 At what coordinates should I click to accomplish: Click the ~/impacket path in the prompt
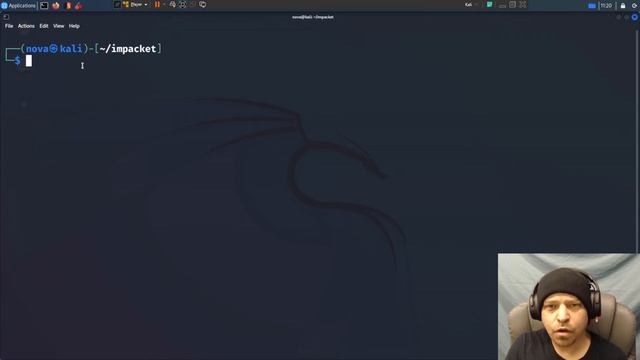tap(128, 49)
